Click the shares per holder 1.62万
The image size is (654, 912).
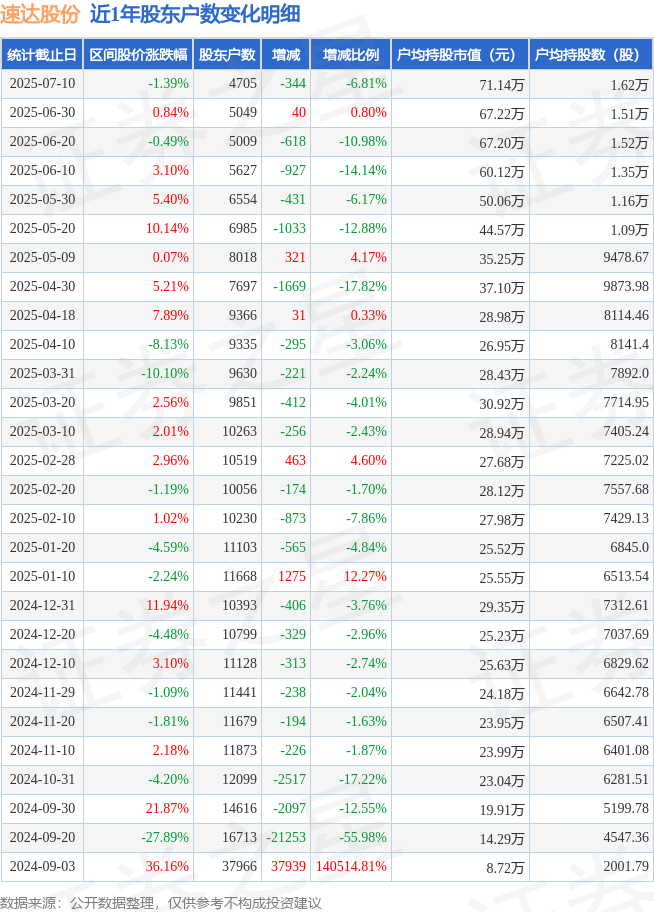(x=629, y=85)
